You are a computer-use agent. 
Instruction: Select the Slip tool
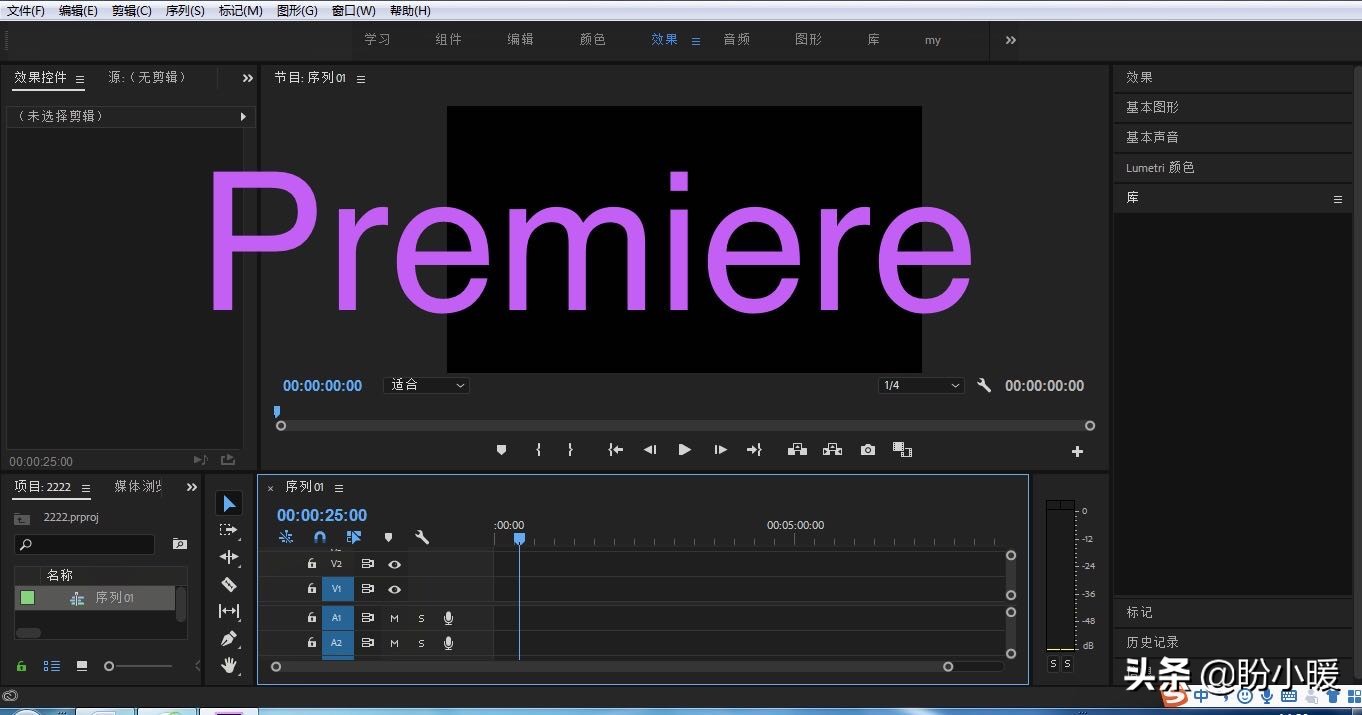229,611
